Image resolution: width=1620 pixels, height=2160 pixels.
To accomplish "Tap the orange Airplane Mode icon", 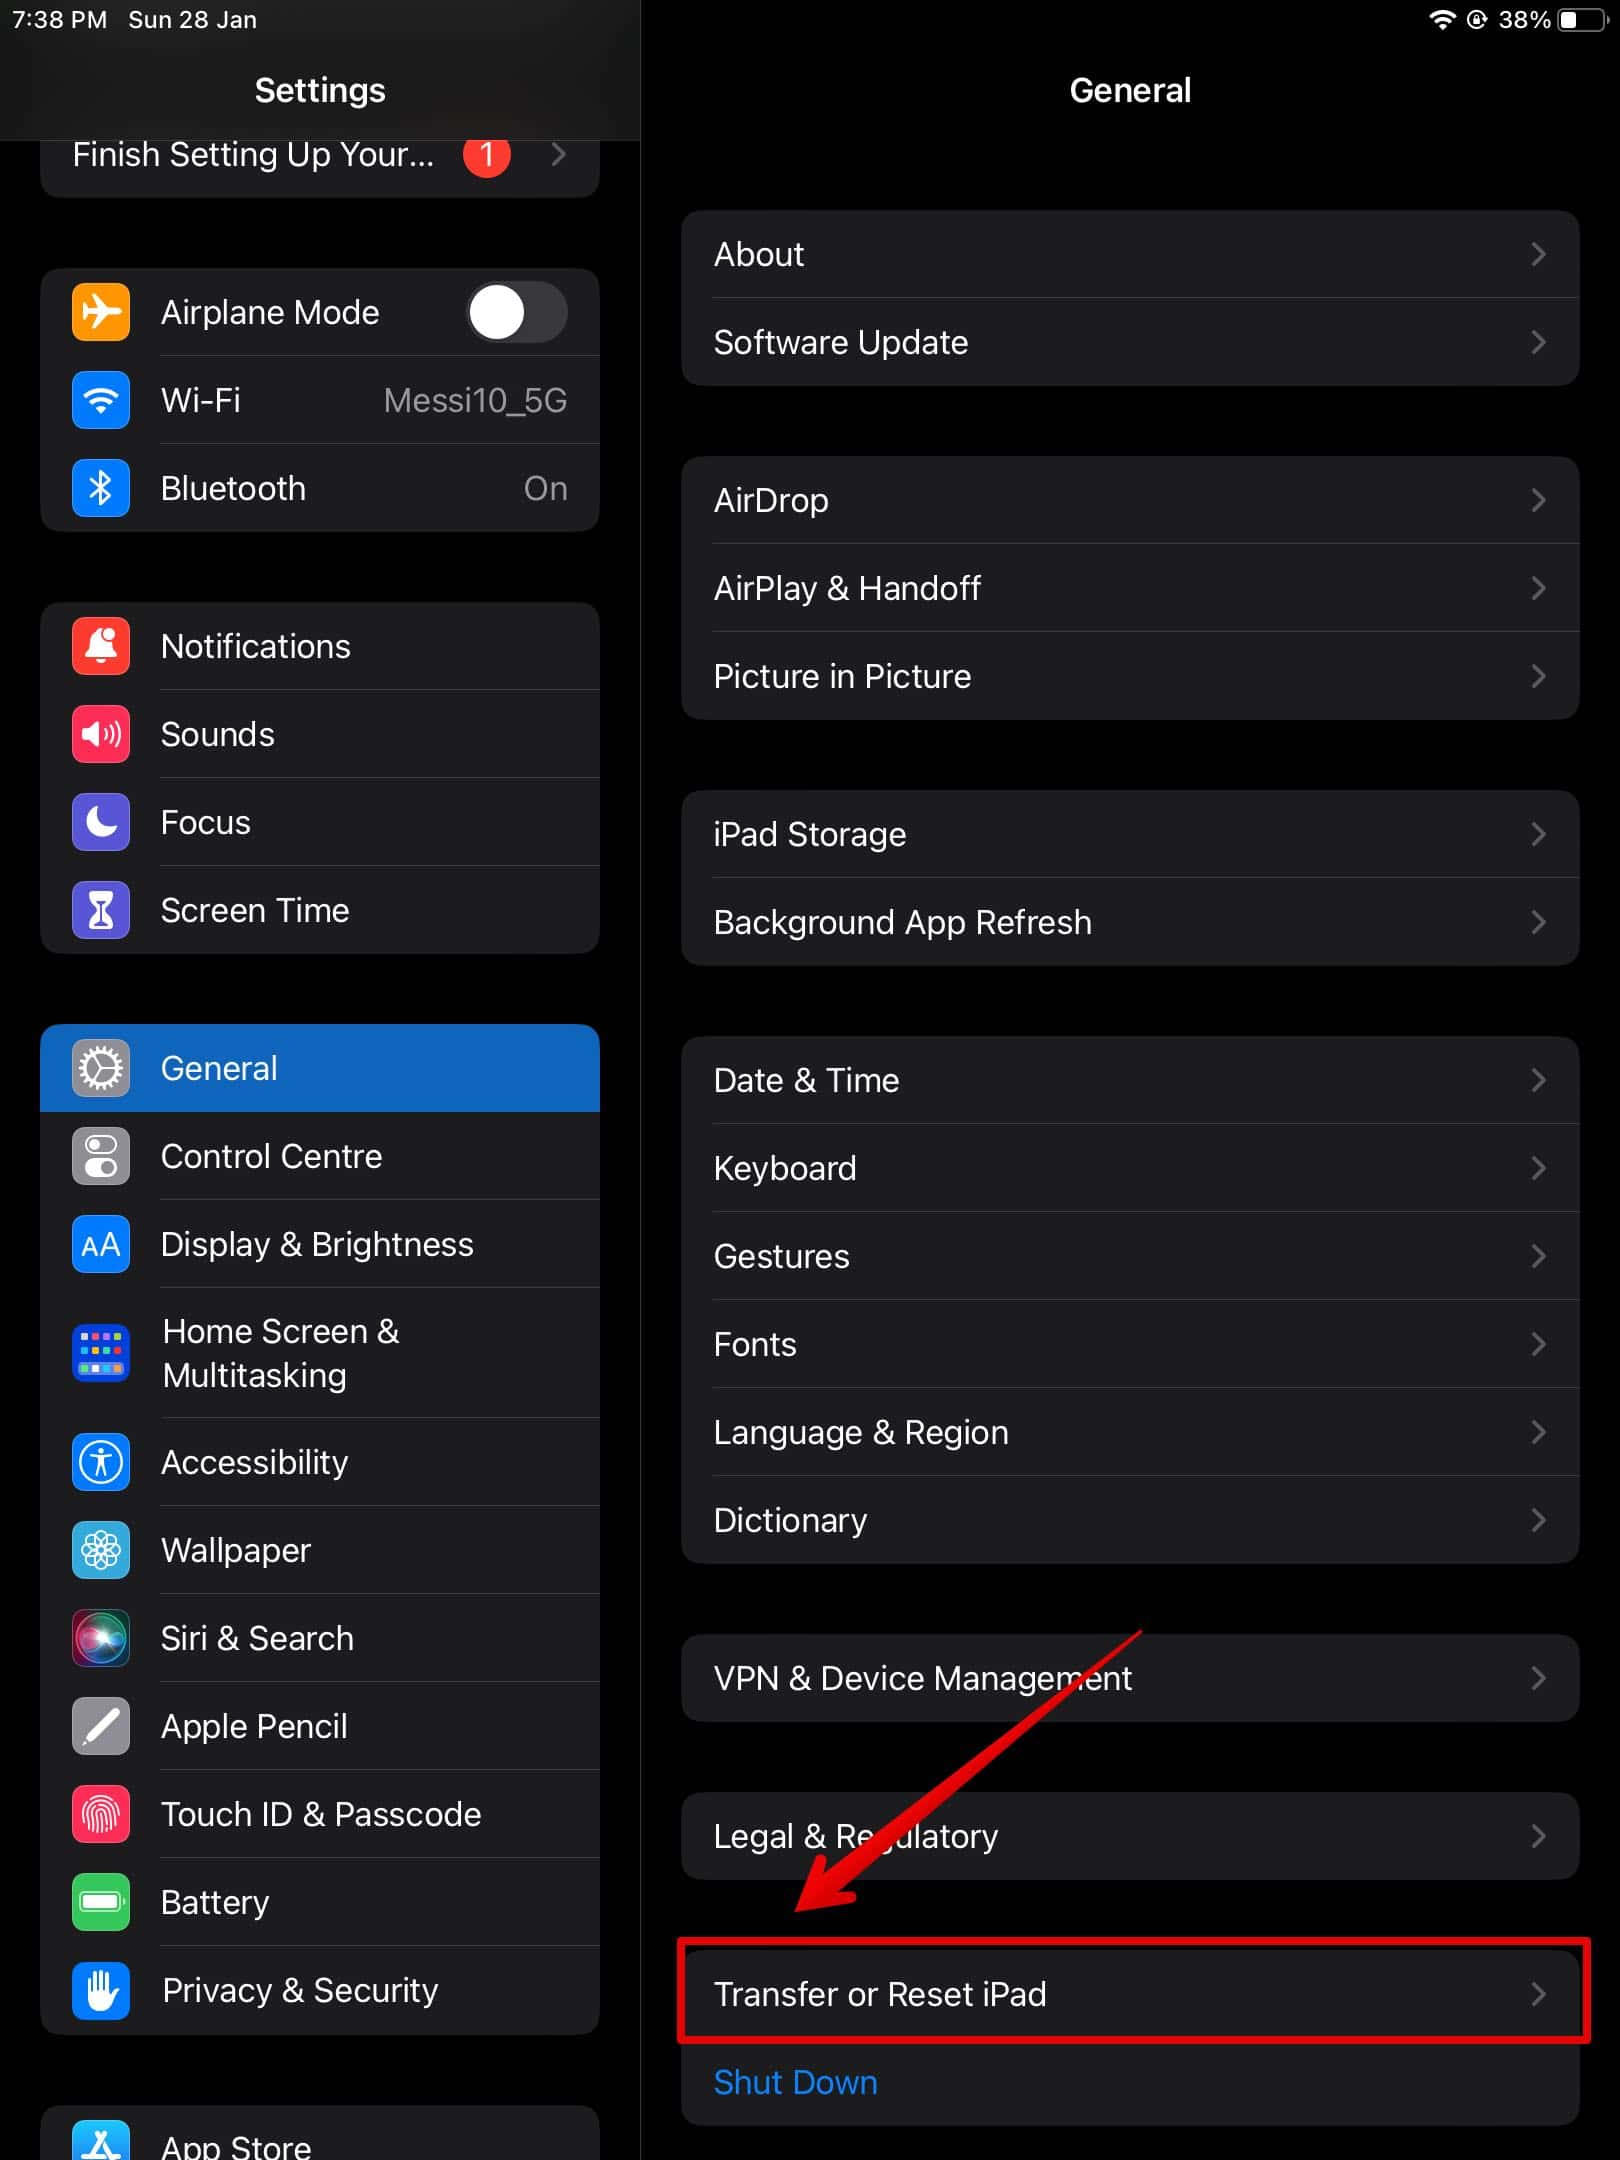I will [x=101, y=312].
